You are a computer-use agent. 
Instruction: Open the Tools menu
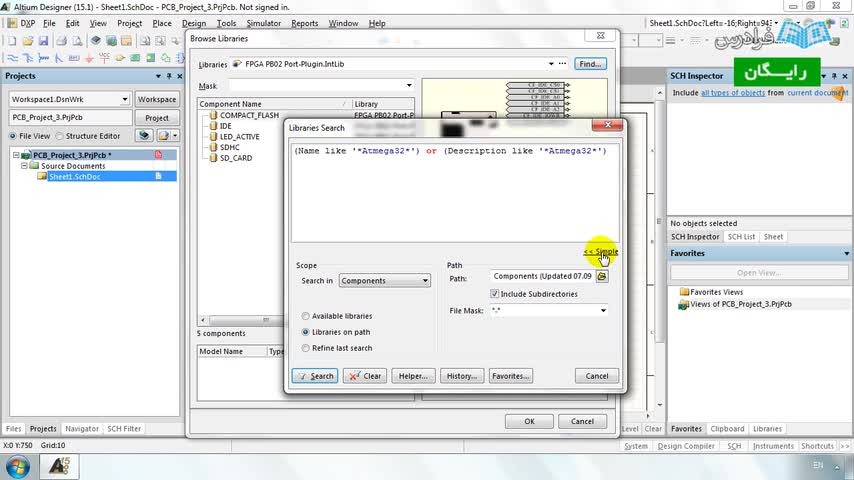click(226, 23)
